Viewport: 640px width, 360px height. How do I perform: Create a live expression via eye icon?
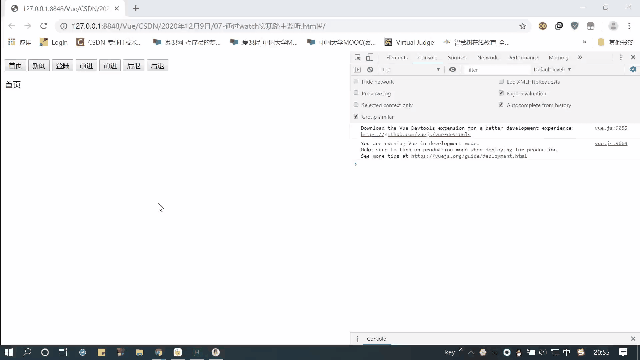(x=452, y=70)
